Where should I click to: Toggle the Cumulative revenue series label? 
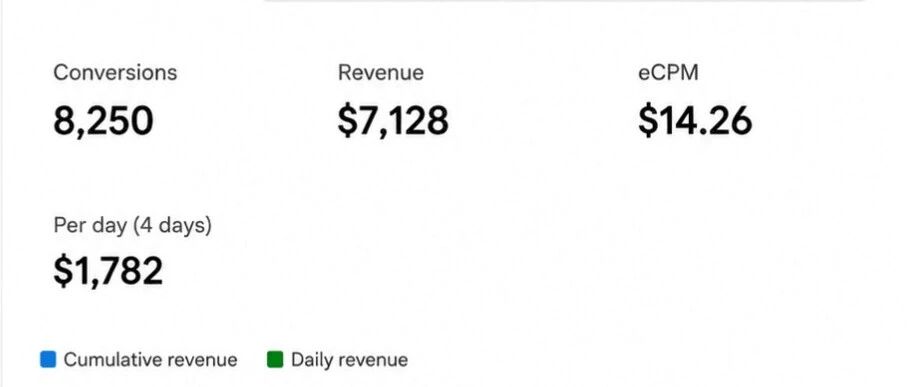(150, 360)
